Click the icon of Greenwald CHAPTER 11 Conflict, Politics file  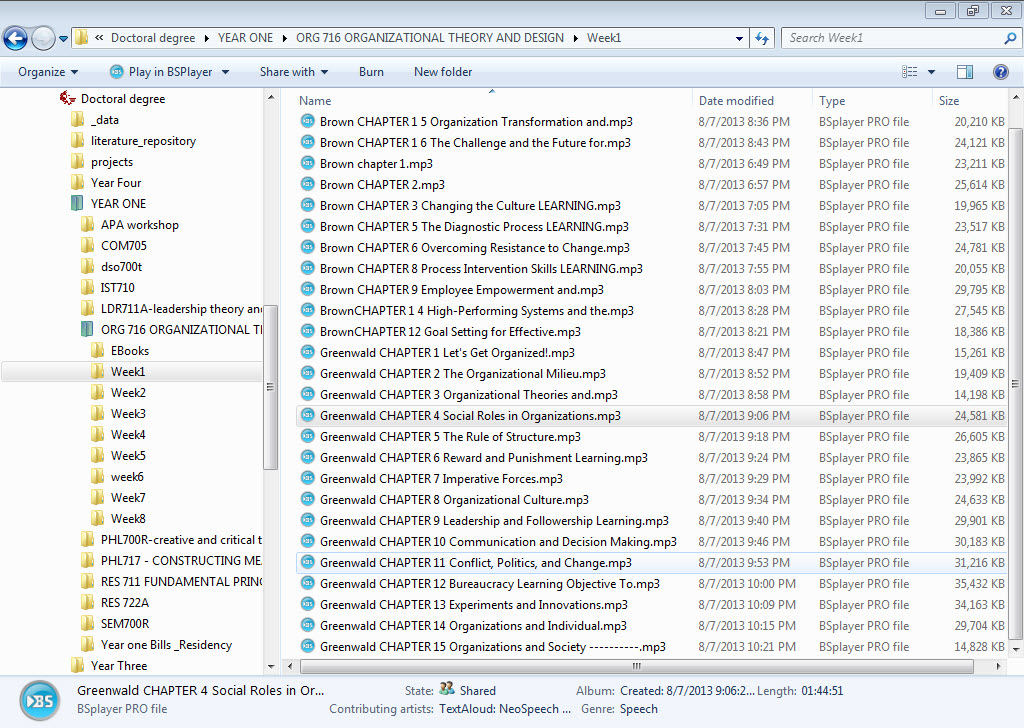coord(308,562)
